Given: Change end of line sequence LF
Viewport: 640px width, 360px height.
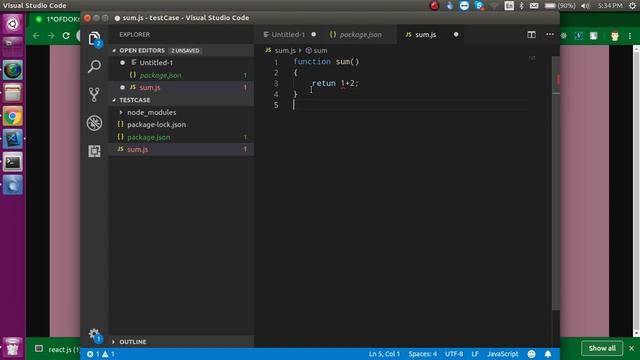Looking at the screenshot, I should [475, 354].
